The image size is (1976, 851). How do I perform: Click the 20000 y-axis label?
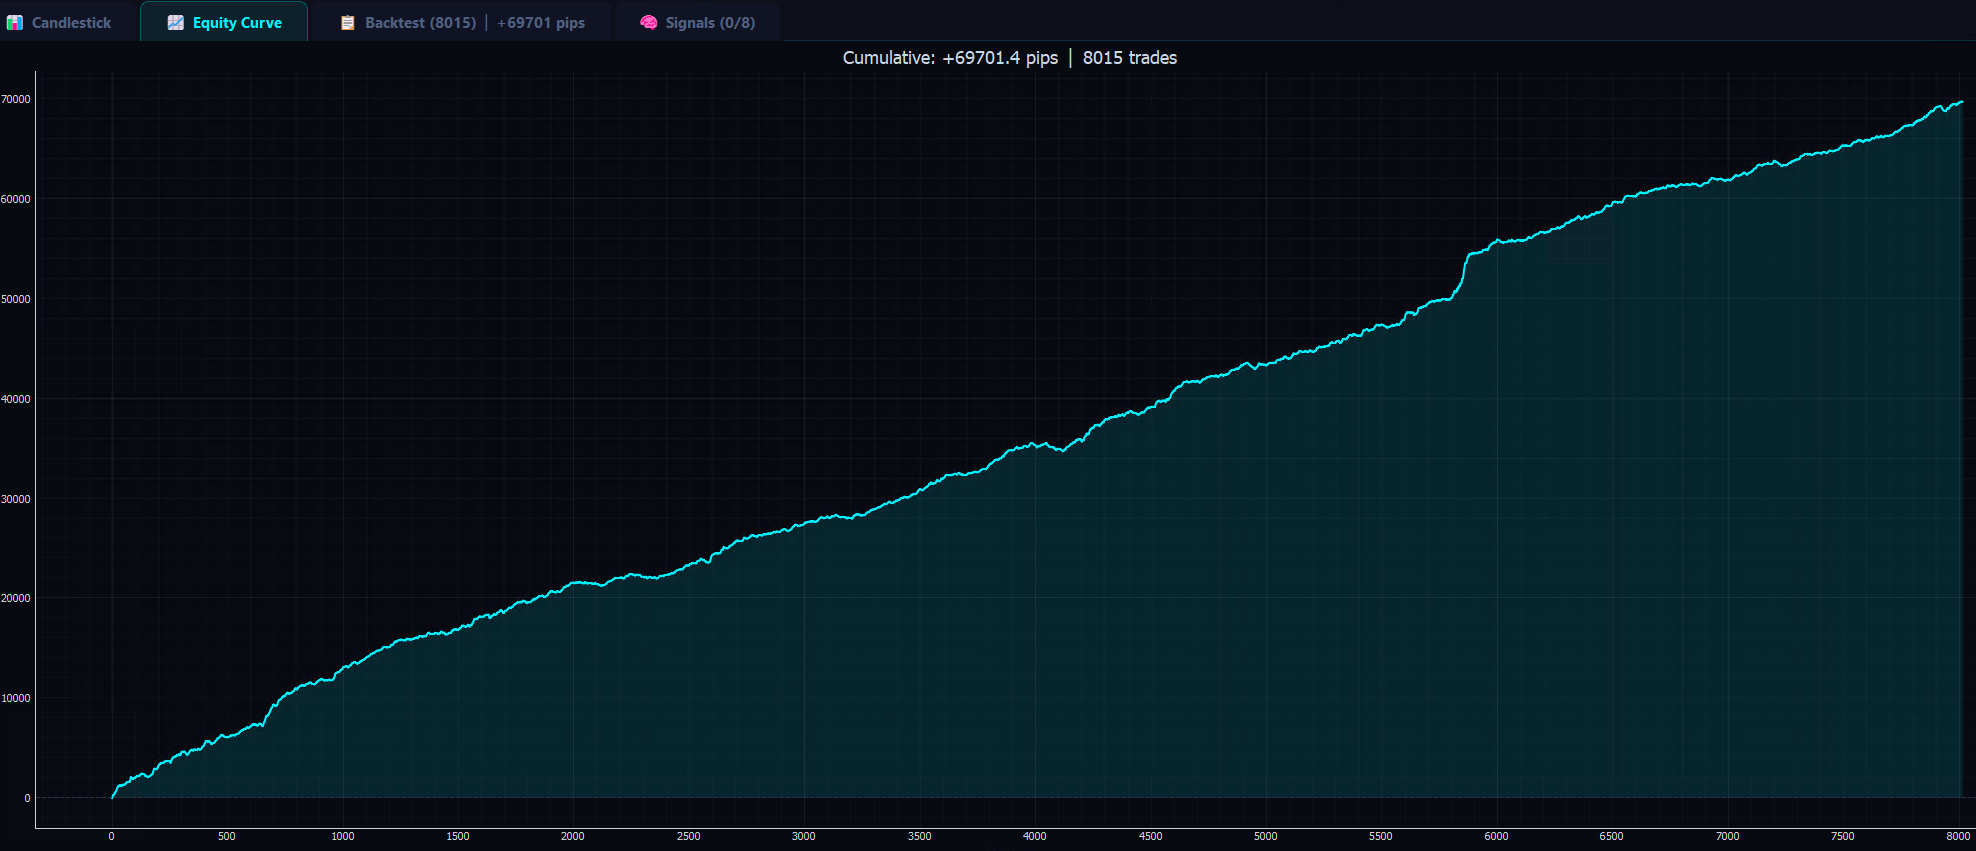16,598
